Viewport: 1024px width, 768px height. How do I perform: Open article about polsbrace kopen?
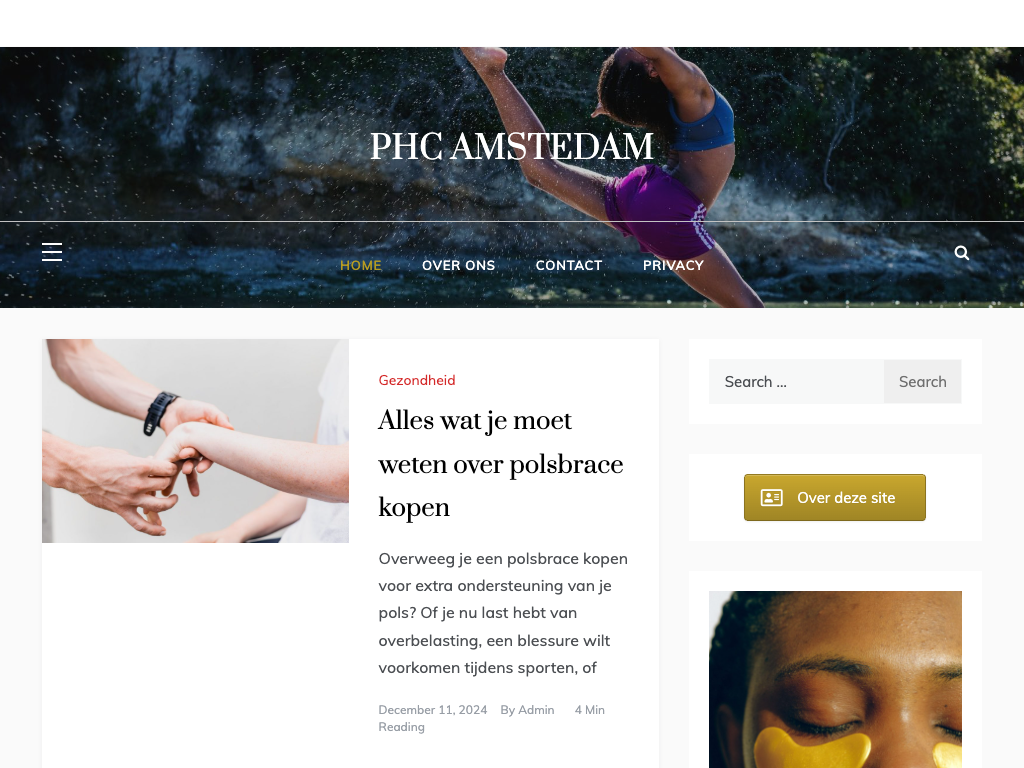coord(501,464)
